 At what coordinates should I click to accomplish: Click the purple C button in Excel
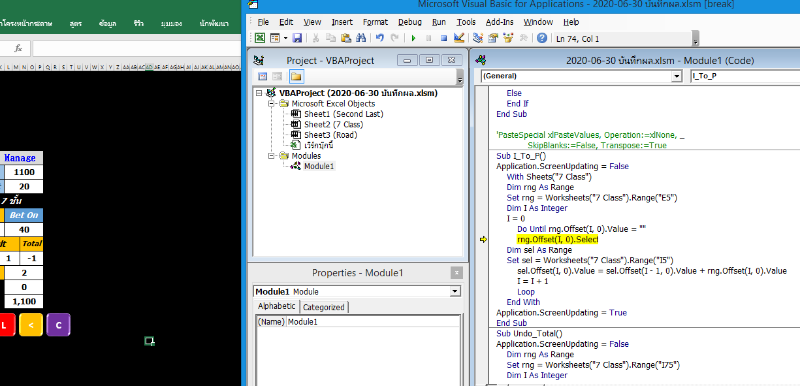tap(58, 325)
